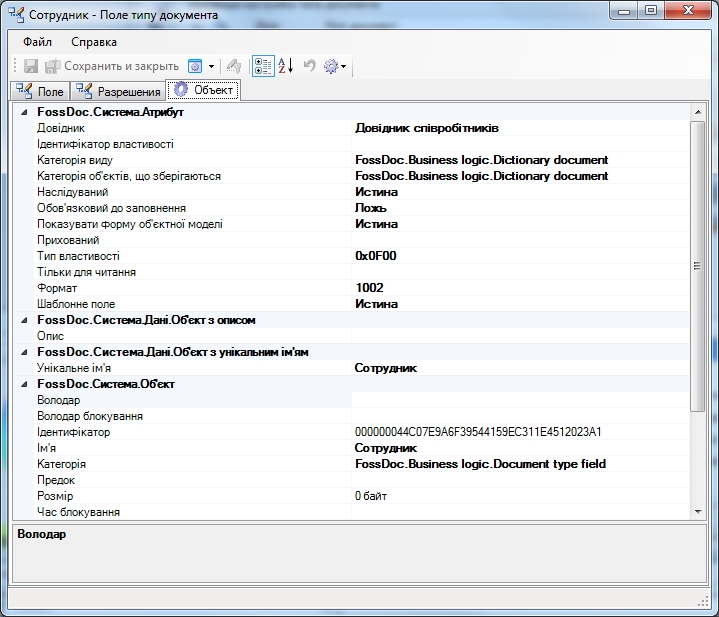This screenshot has height=617, width=719.
Task: Sort properties alphabetically with A-Z icon
Action: click(x=286, y=66)
